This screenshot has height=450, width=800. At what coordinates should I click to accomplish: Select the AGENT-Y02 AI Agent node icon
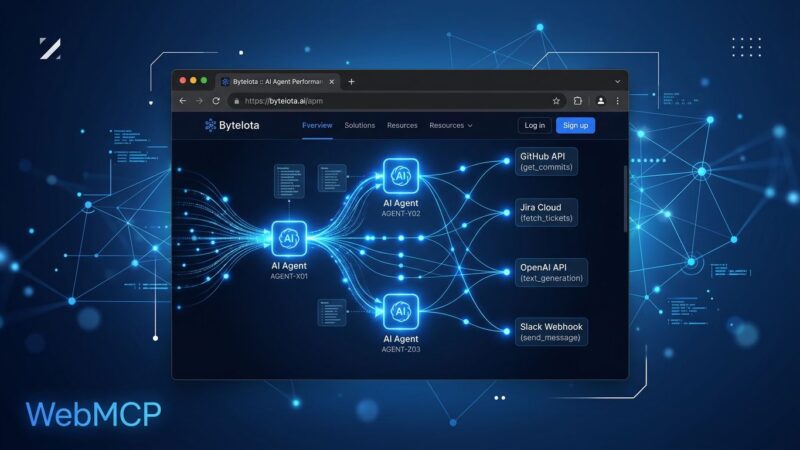click(x=401, y=176)
